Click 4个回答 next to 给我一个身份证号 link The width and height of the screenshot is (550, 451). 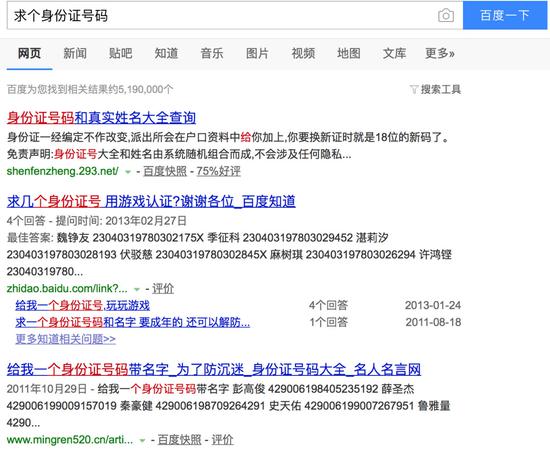point(328,305)
